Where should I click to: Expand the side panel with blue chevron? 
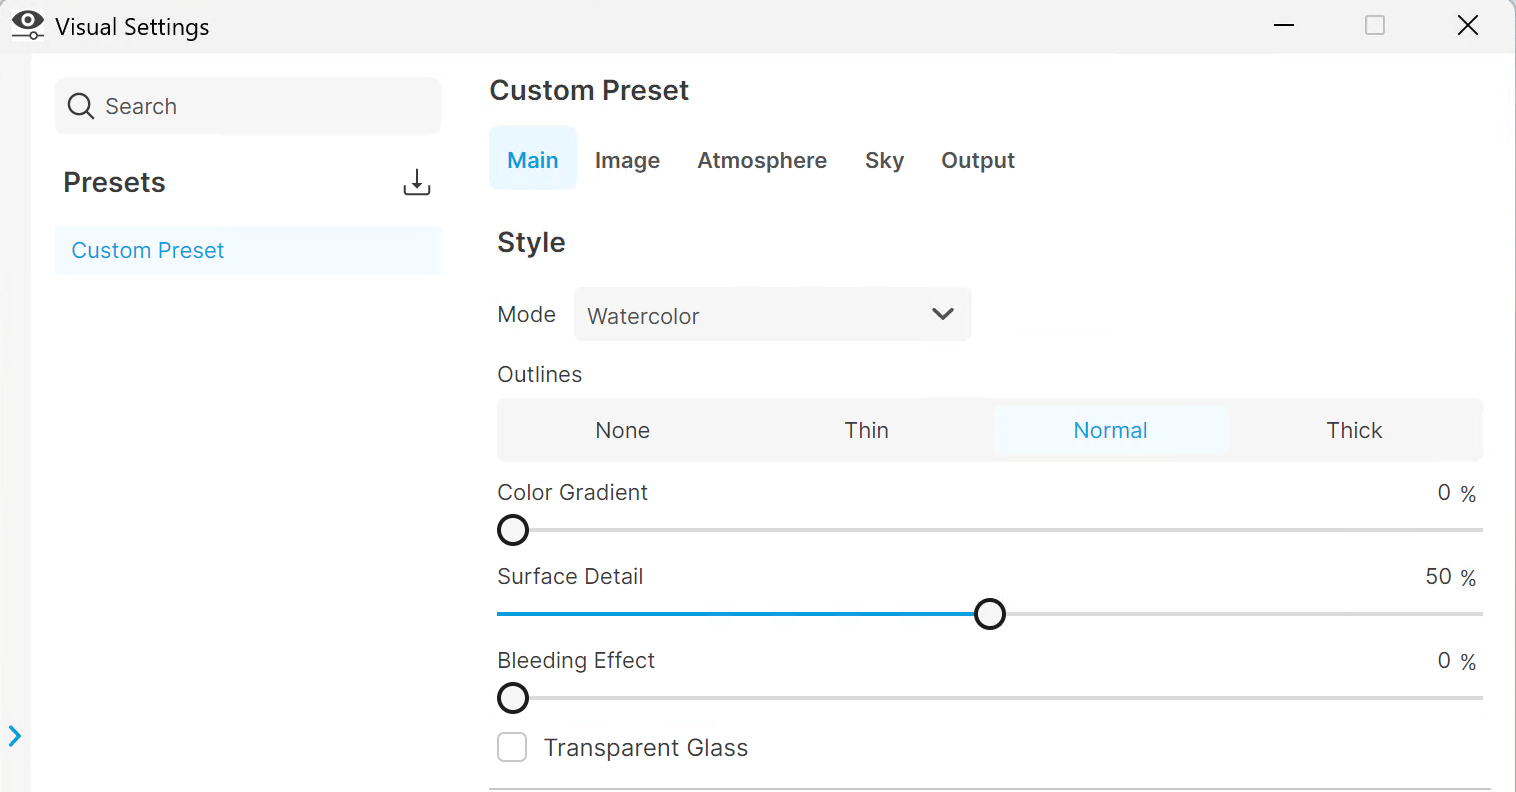click(15, 737)
